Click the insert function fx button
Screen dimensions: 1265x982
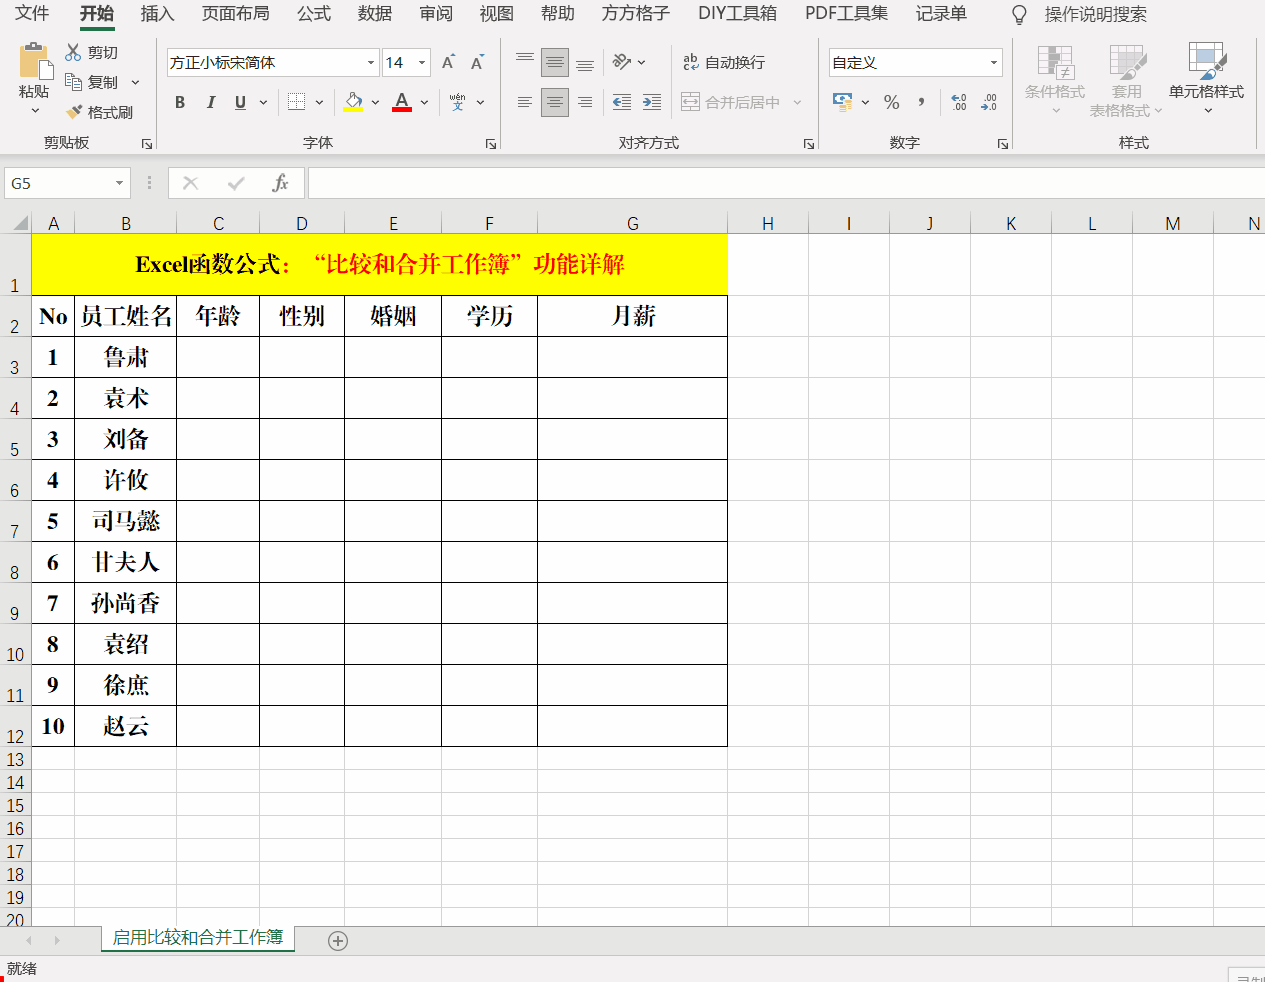[x=281, y=183]
